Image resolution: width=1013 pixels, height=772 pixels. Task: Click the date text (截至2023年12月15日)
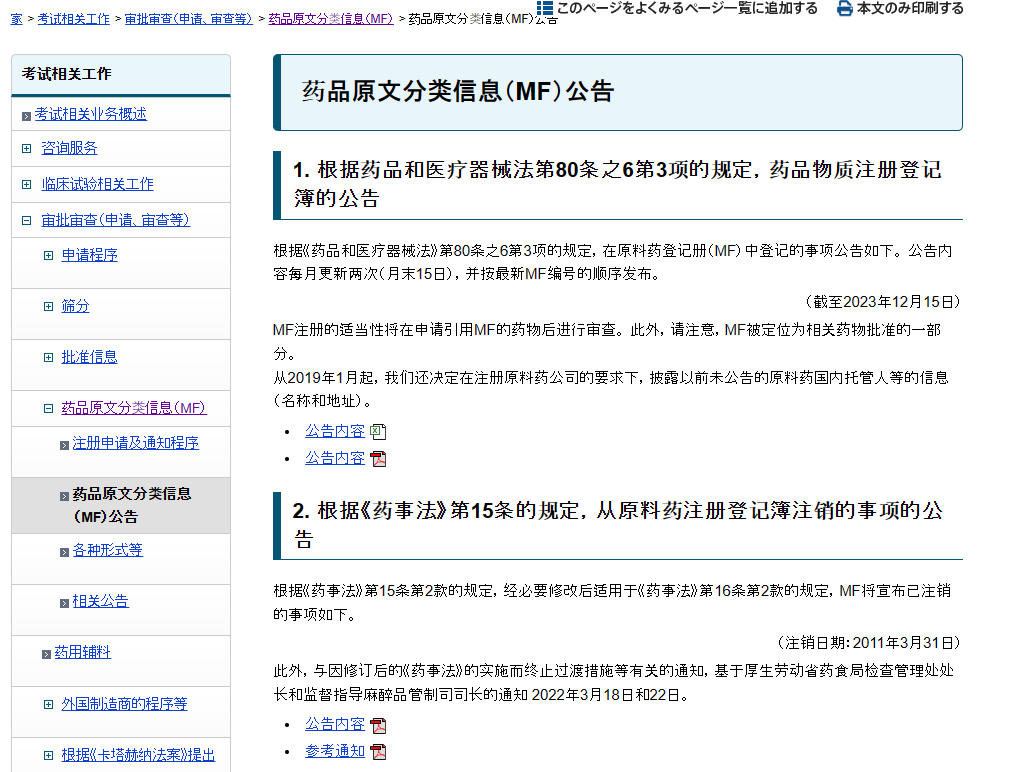click(x=882, y=302)
